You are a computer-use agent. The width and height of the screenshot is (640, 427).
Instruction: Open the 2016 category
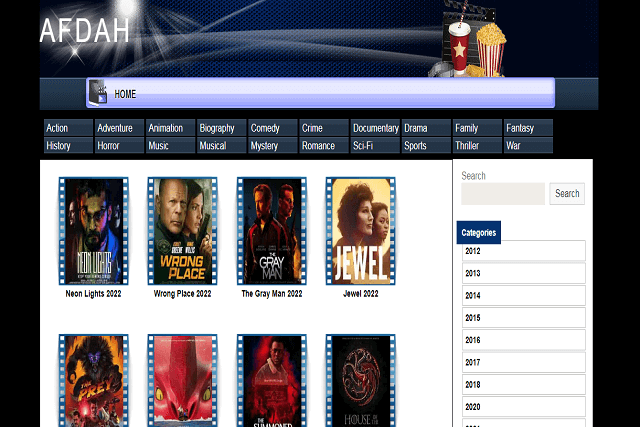[x=524, y=340]
